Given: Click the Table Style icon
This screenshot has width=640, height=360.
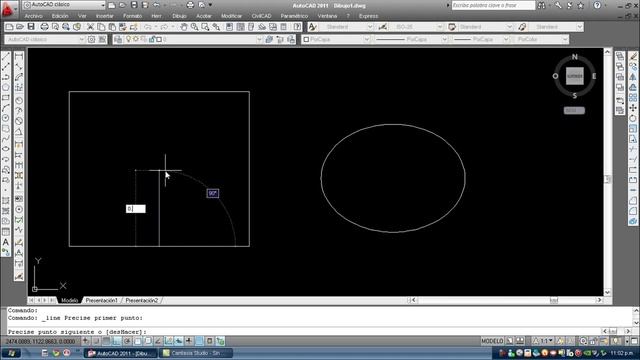Looking at the screenshot, I should click(452, 27).
